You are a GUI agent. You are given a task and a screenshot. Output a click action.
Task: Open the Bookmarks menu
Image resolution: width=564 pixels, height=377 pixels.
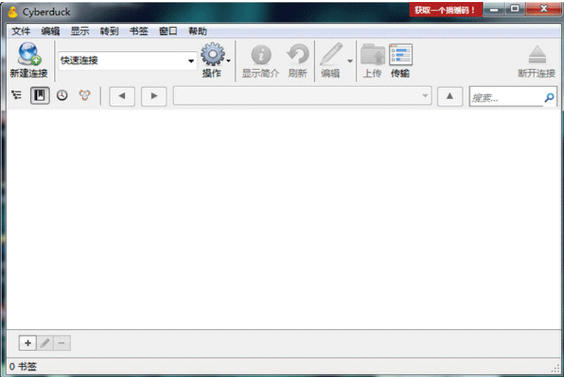[x=139, y=31]
